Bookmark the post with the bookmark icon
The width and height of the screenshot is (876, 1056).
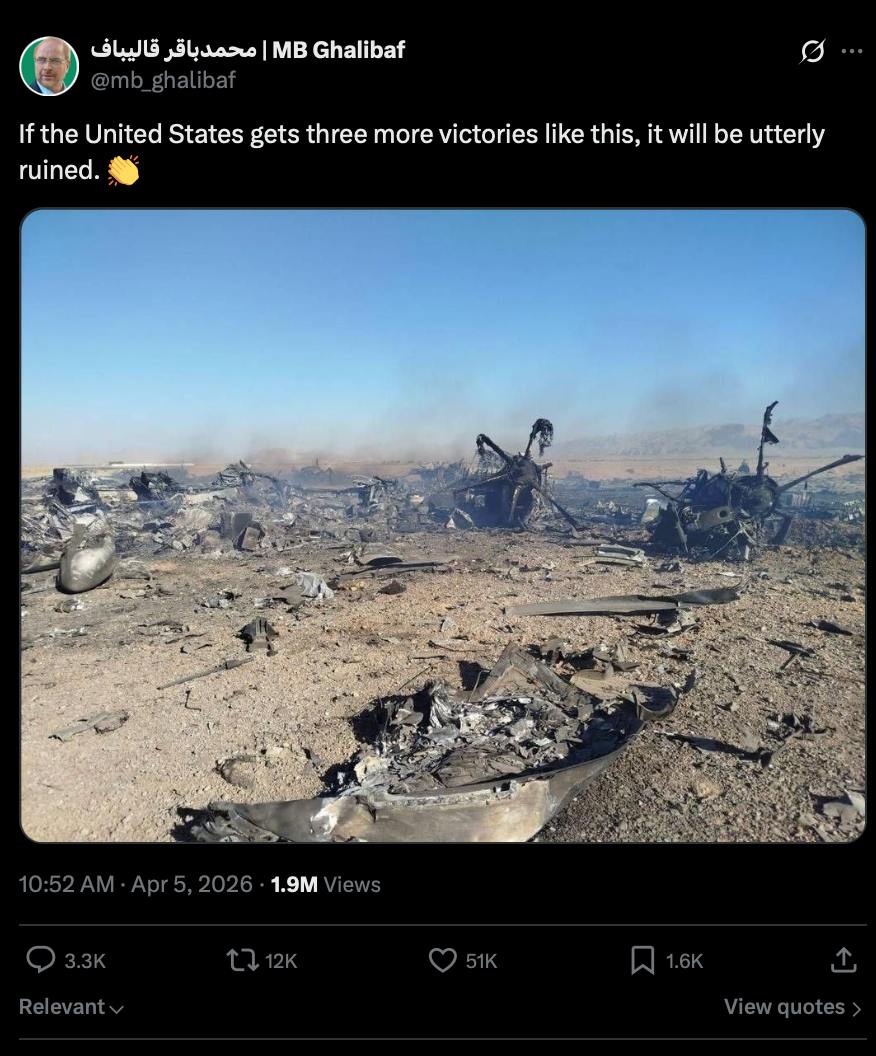point(642,960)
